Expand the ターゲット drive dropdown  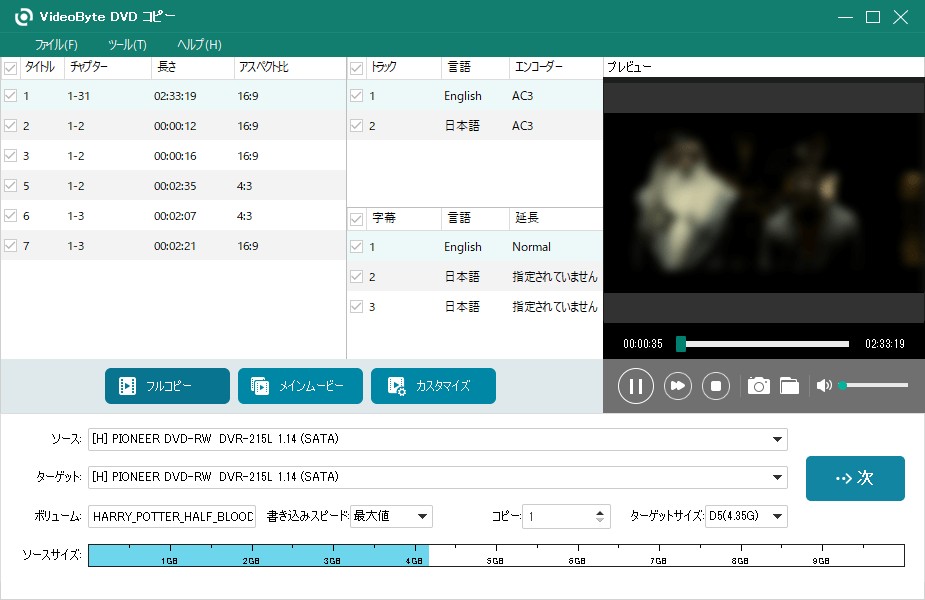[777, 477]
